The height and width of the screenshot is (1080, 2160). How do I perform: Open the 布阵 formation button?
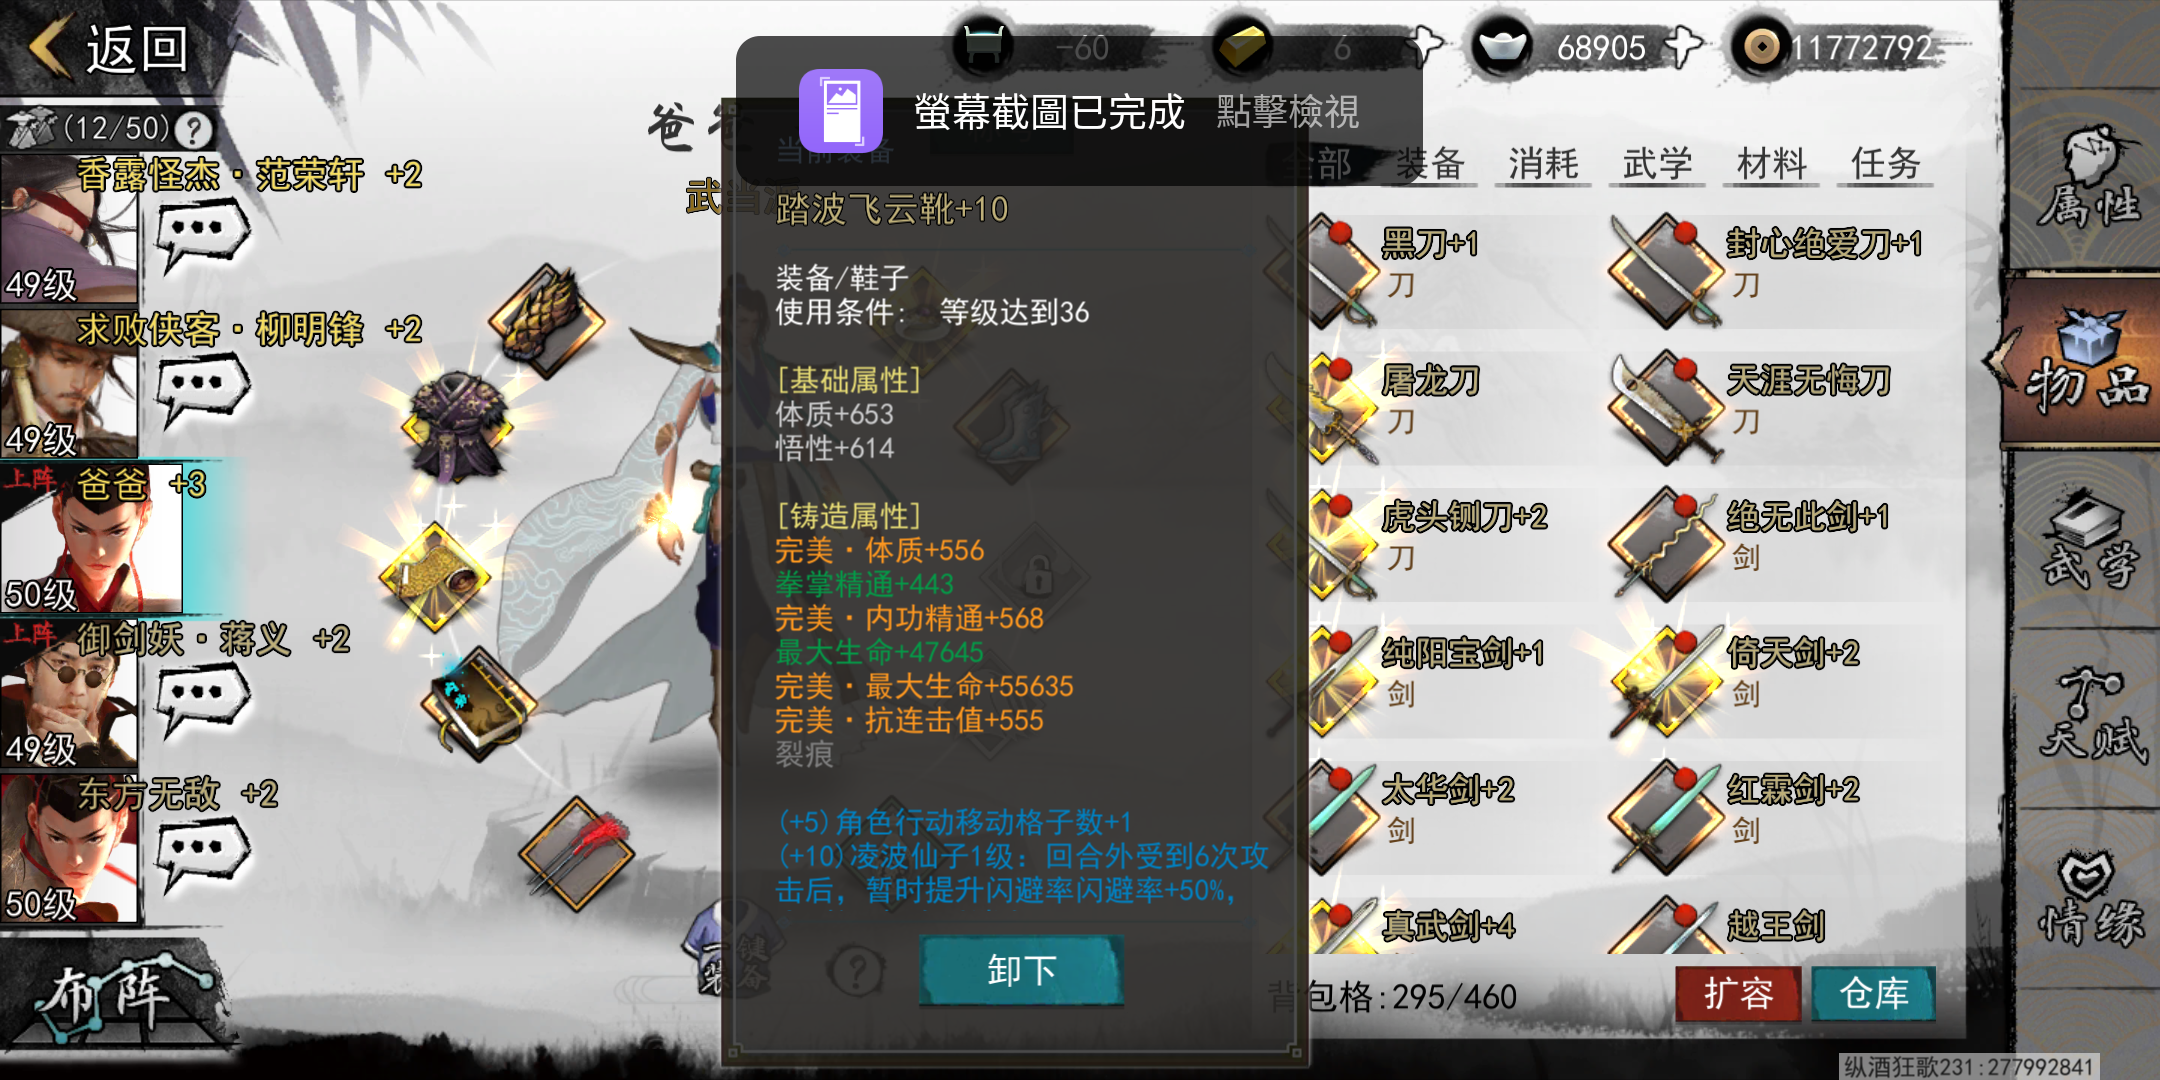click(x=110, y=996)
